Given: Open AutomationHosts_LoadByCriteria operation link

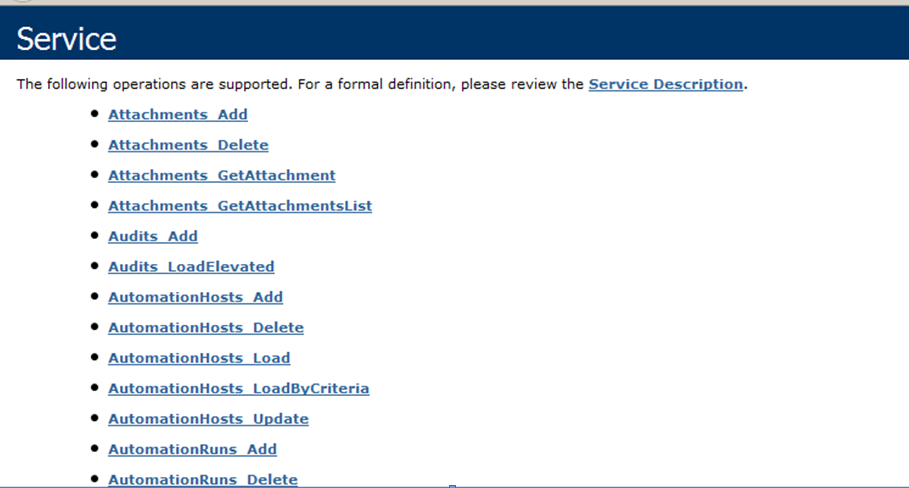Looking at the screenshot, I should pos(238,388).
